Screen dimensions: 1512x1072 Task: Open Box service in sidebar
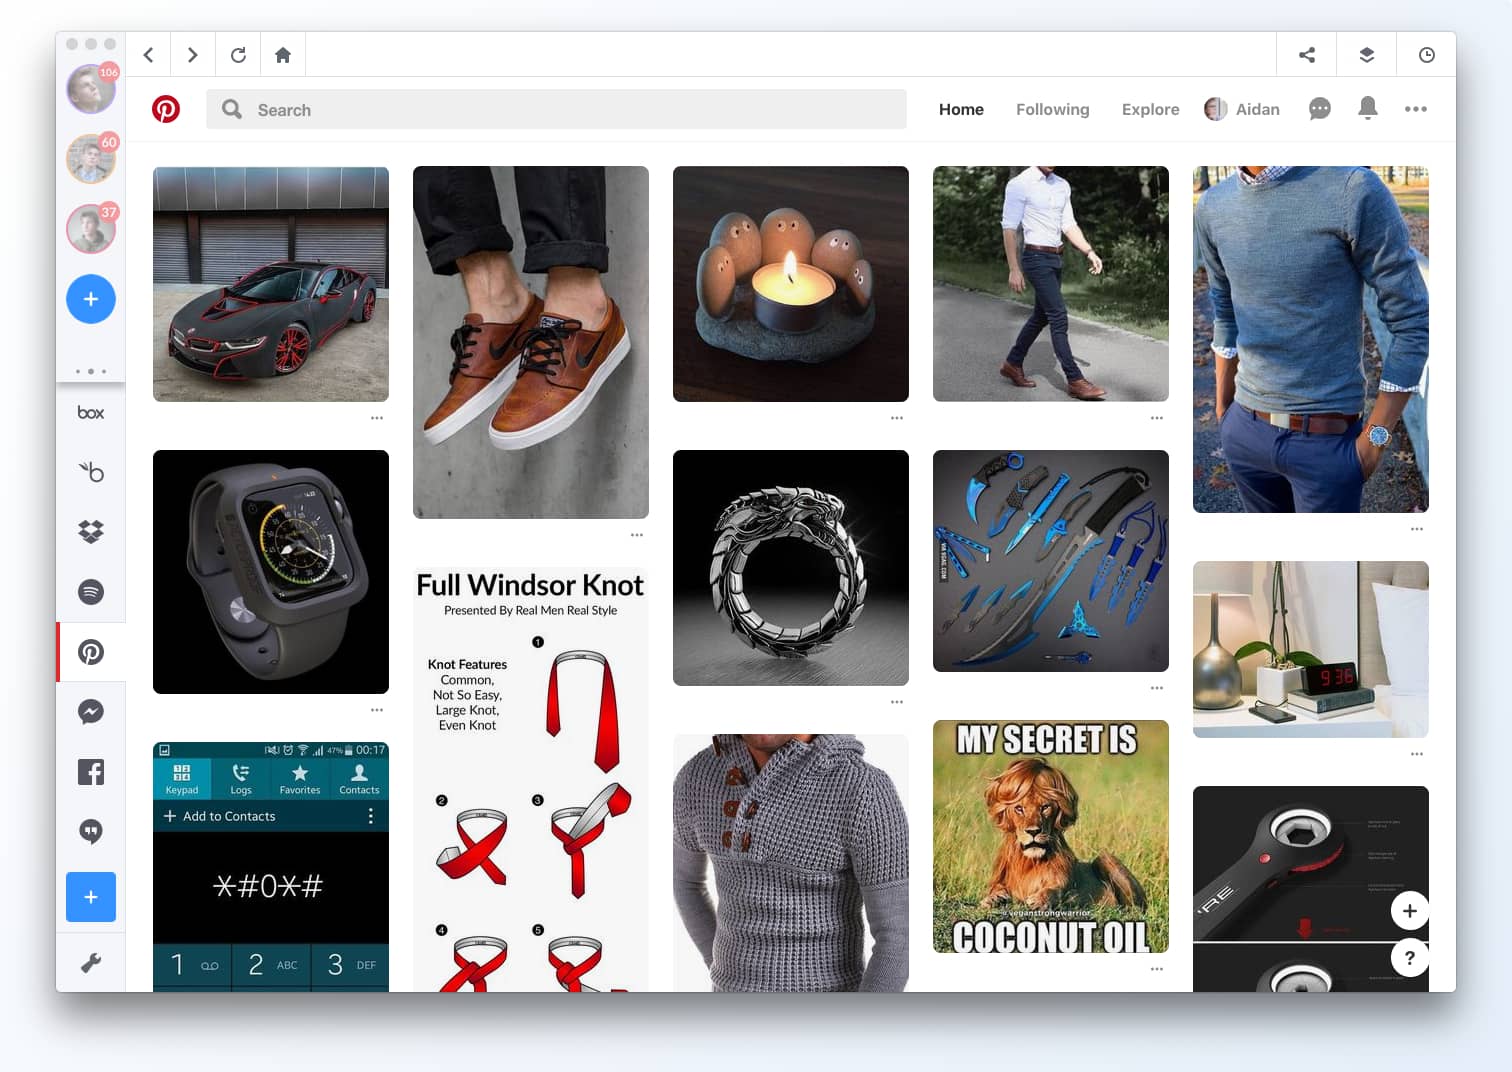click(91, 412)
